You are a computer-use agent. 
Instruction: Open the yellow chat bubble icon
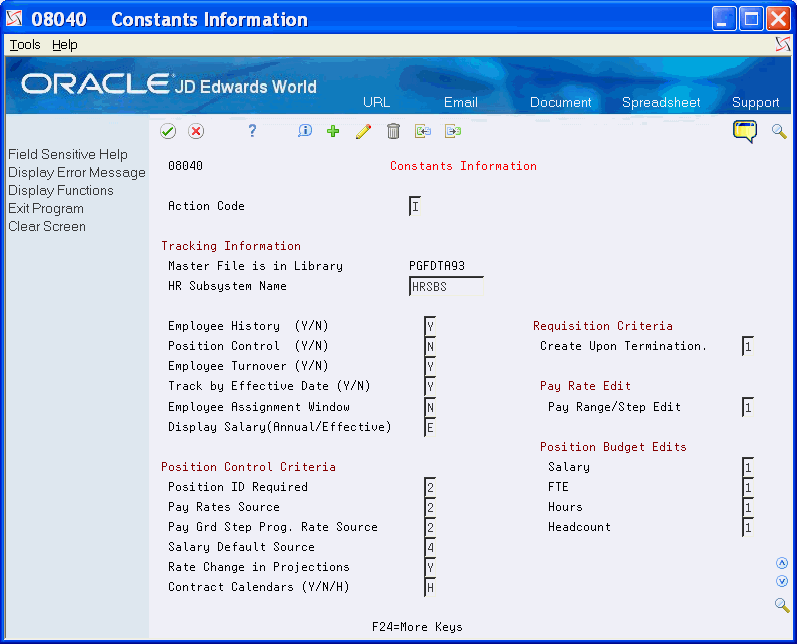click(745, 132)
